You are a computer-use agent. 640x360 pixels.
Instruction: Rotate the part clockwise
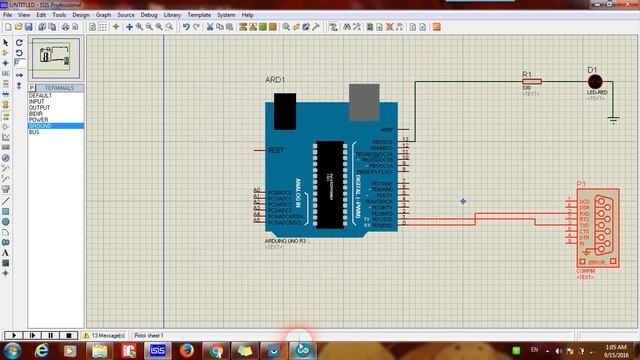click(19, 42)
